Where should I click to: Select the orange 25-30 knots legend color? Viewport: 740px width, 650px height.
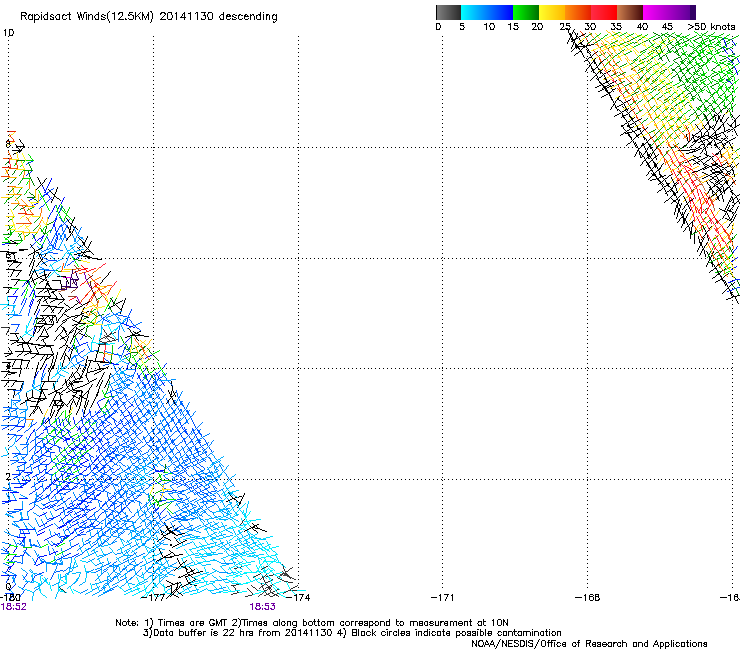578,12
